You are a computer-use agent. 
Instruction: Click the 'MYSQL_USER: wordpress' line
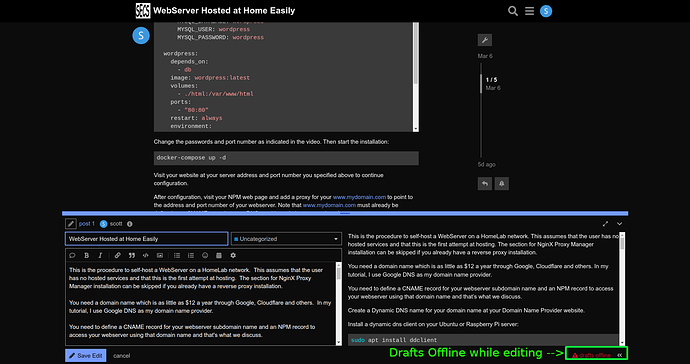213,29
